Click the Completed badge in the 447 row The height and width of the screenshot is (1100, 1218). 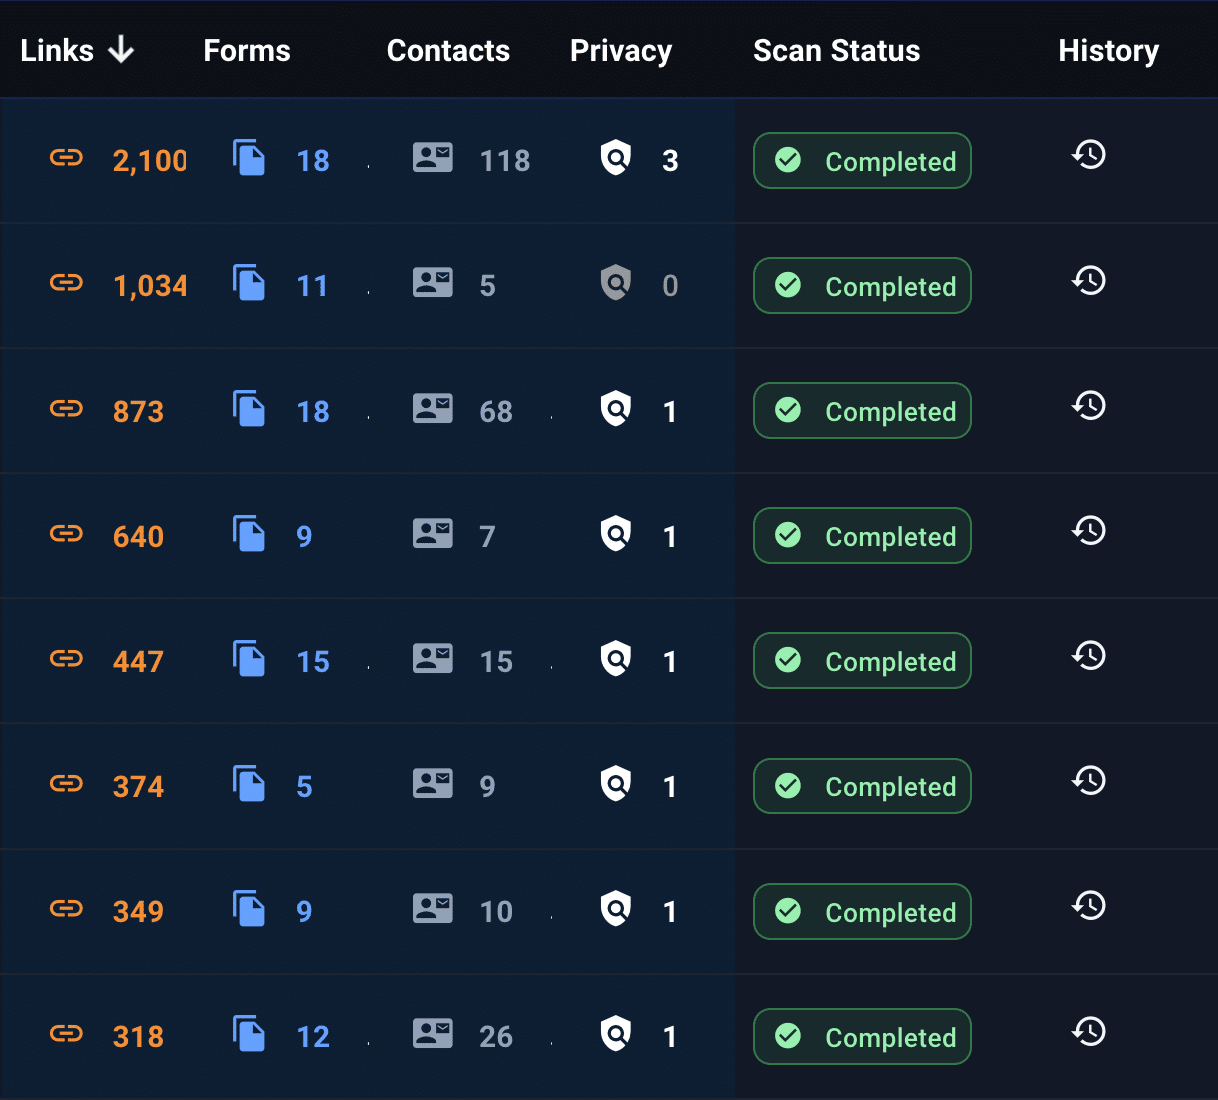[x=862, y=661]
